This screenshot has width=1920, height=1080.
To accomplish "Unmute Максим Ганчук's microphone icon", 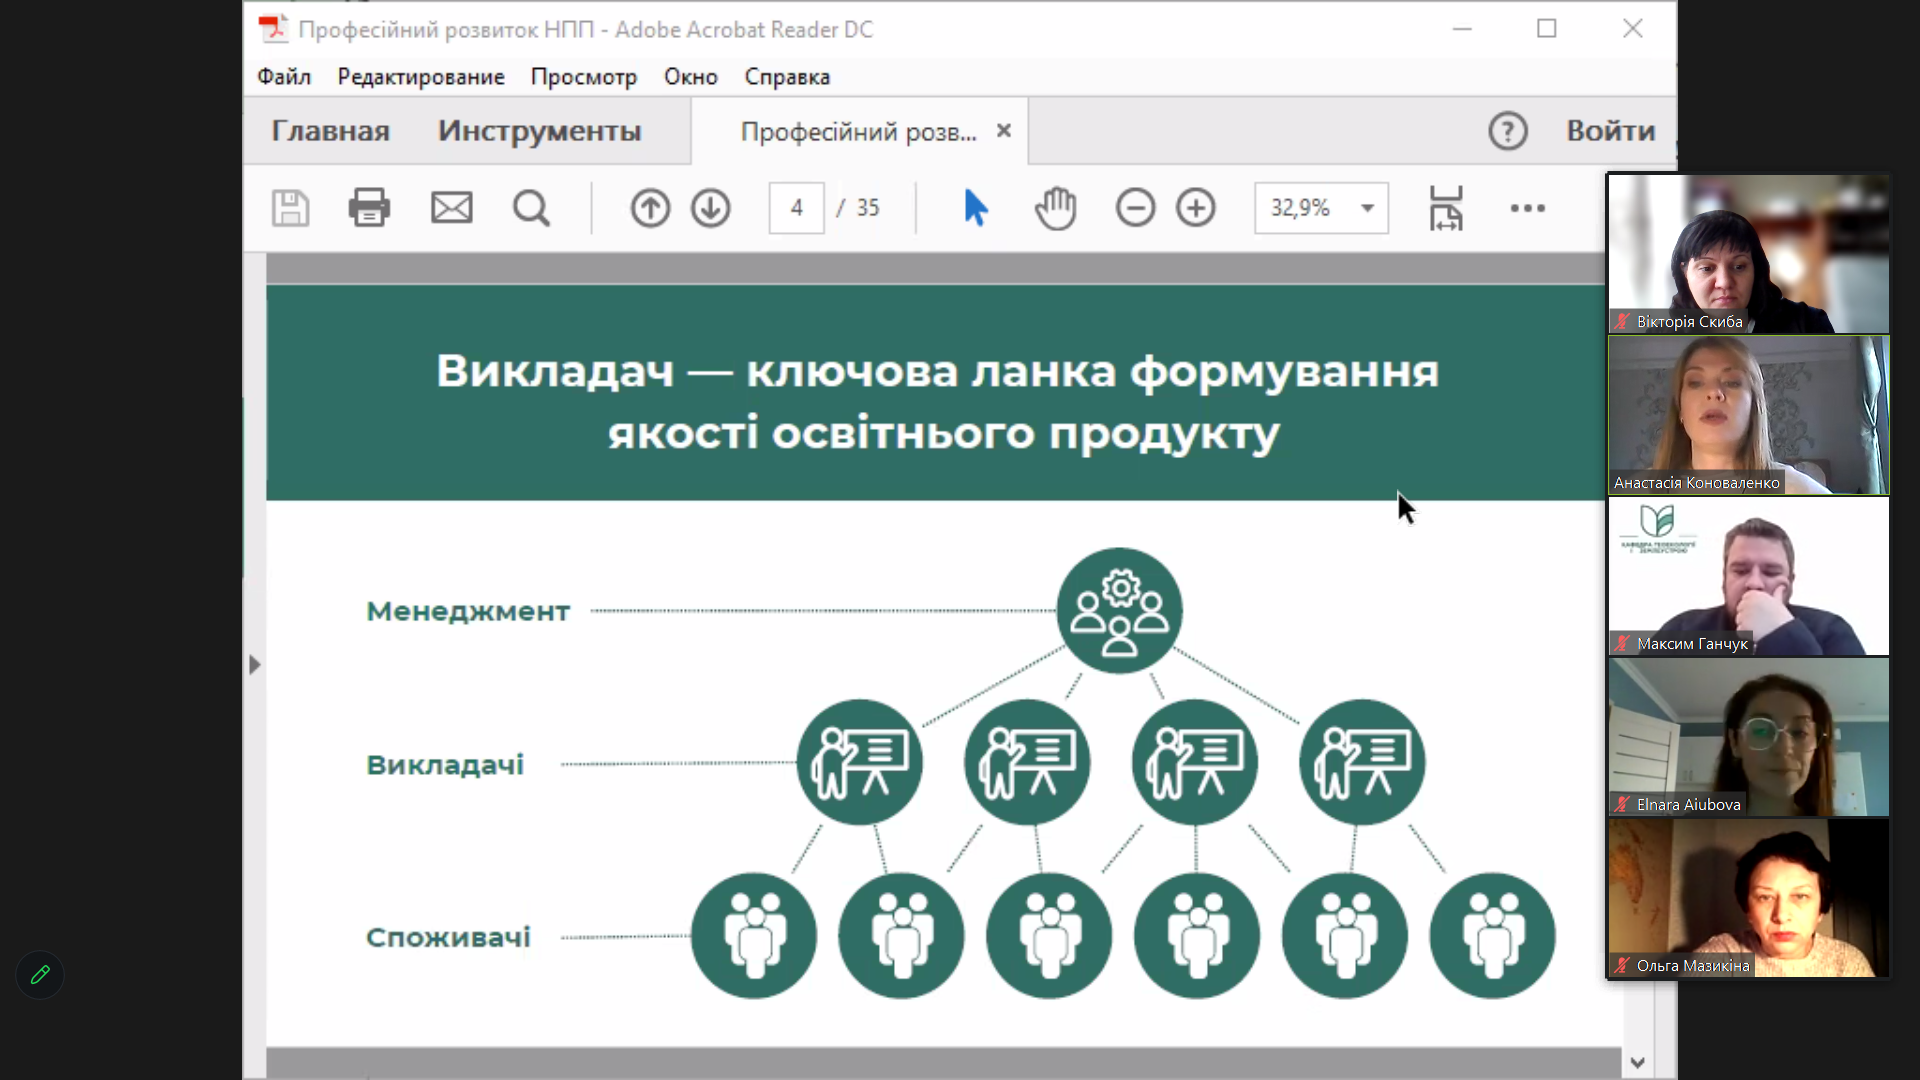I will click(1622, 643).
